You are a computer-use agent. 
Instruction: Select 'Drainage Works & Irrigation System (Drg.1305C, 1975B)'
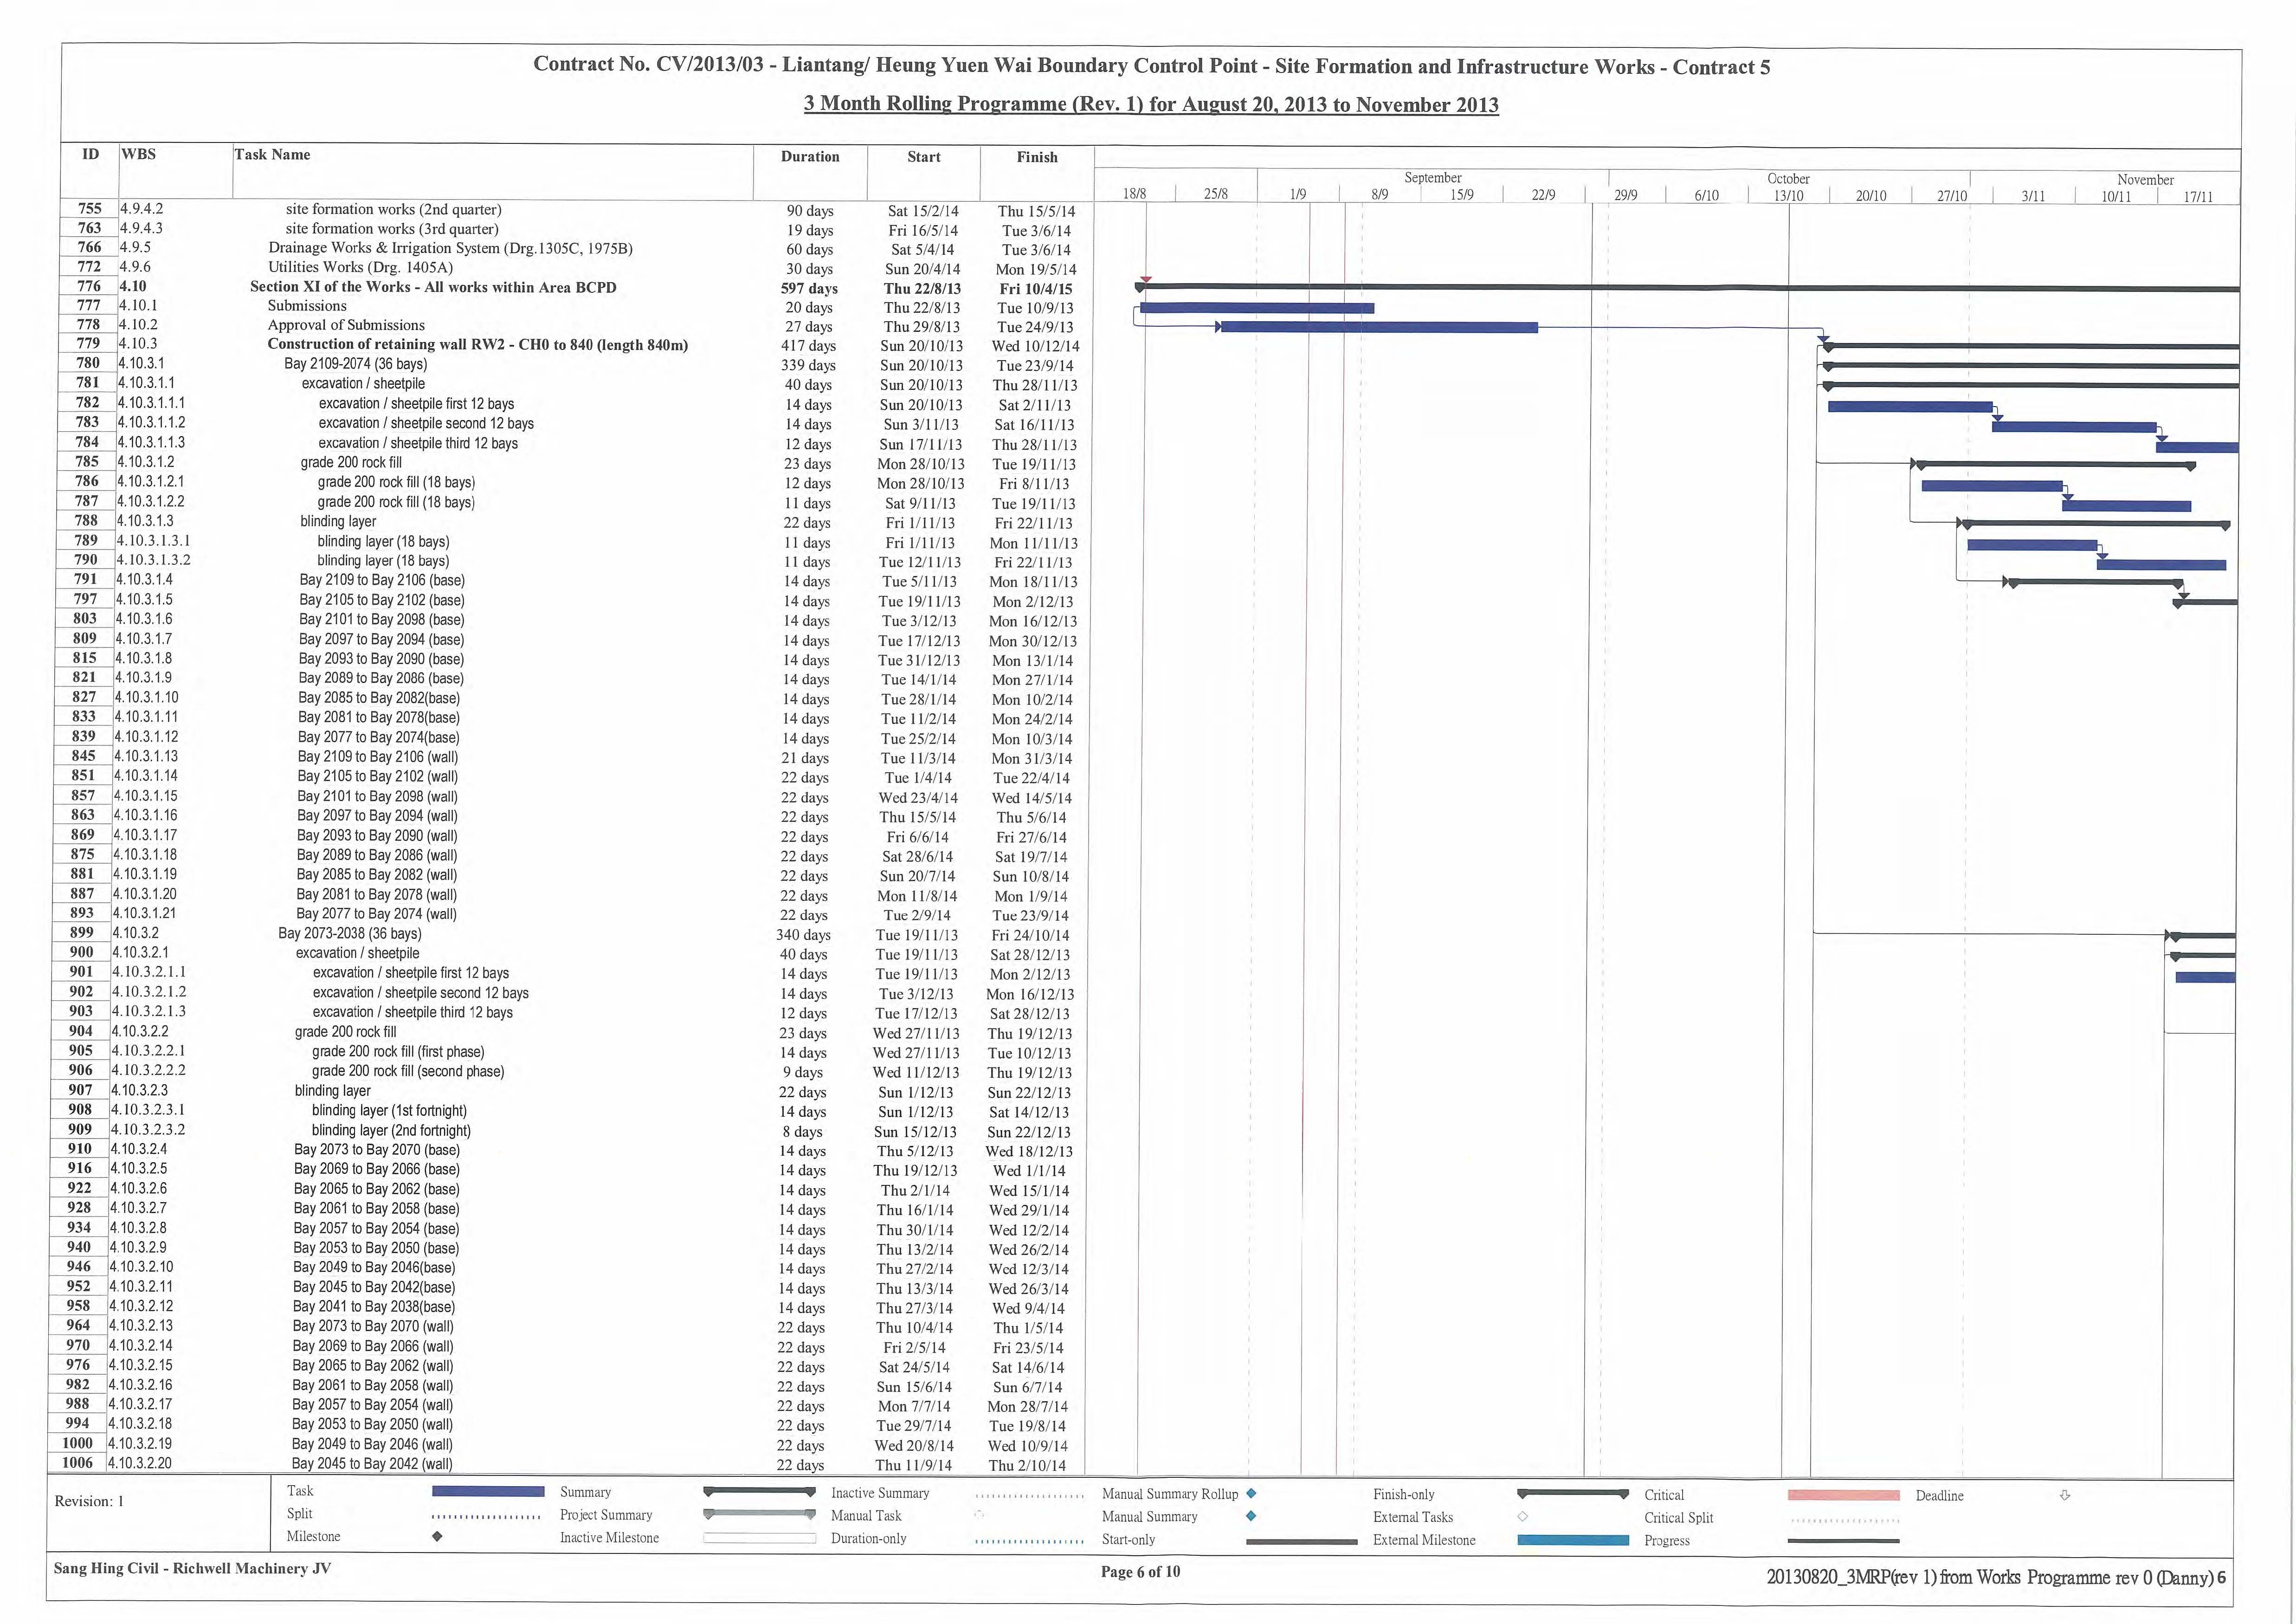click(x=450, y=248)
